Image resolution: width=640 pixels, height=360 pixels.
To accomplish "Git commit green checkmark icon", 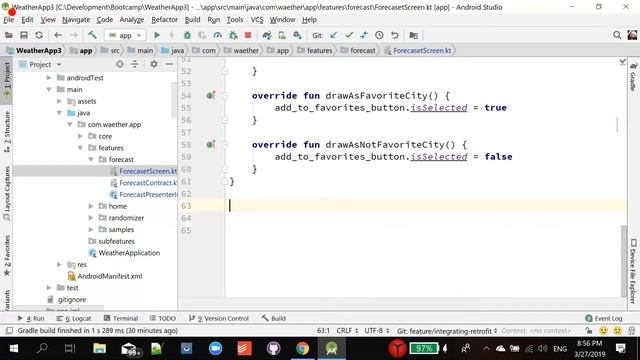I will pyautogui.click(x=349, y=36).
